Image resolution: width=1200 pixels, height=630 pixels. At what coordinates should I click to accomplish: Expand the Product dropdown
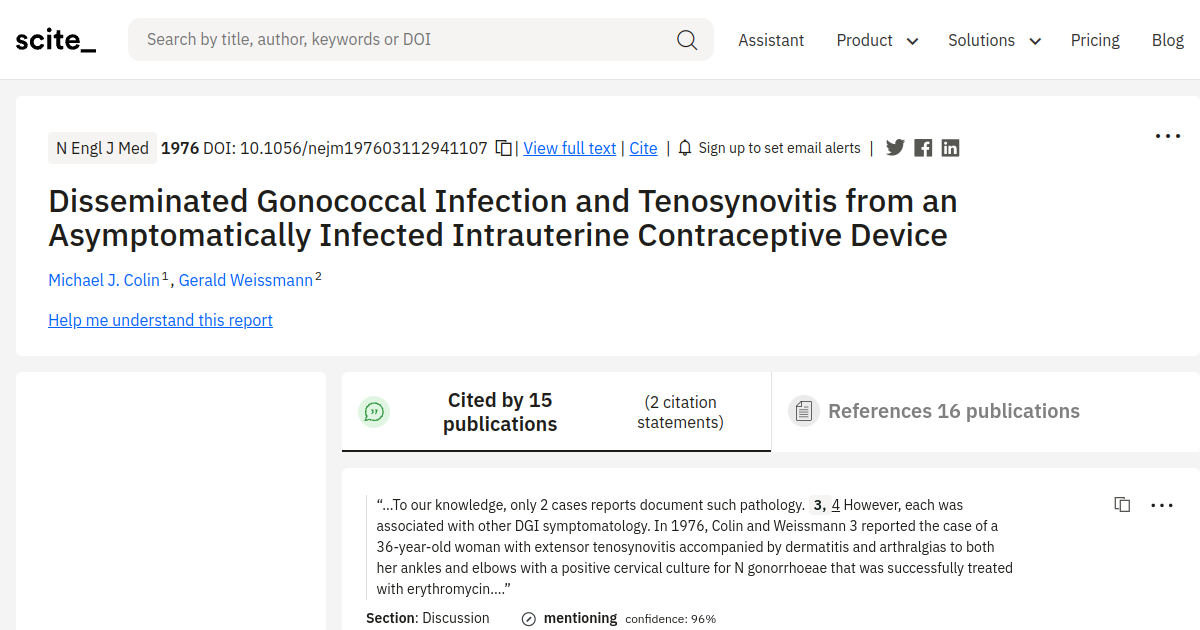pyautogui.click(x=876, y=40)
